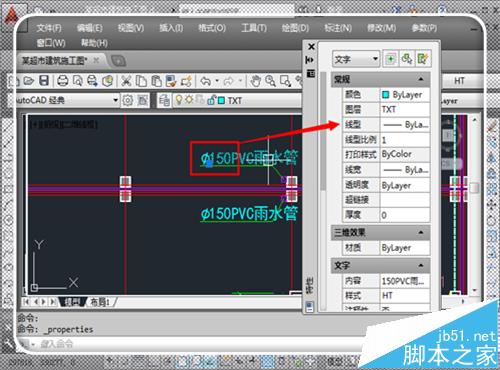Open the 文字 object type dropdown

tap(375, 59)
